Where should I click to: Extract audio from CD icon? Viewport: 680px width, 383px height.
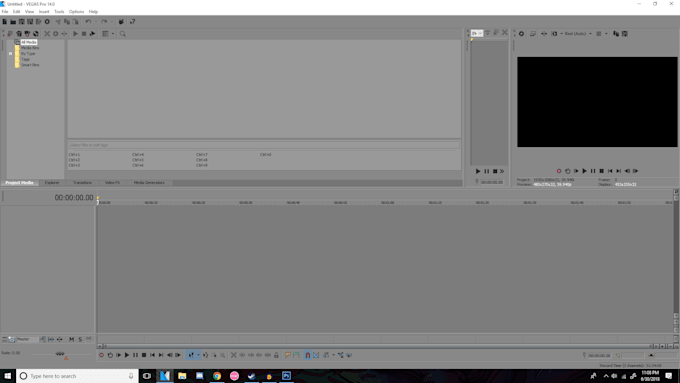tap(27, 34)
